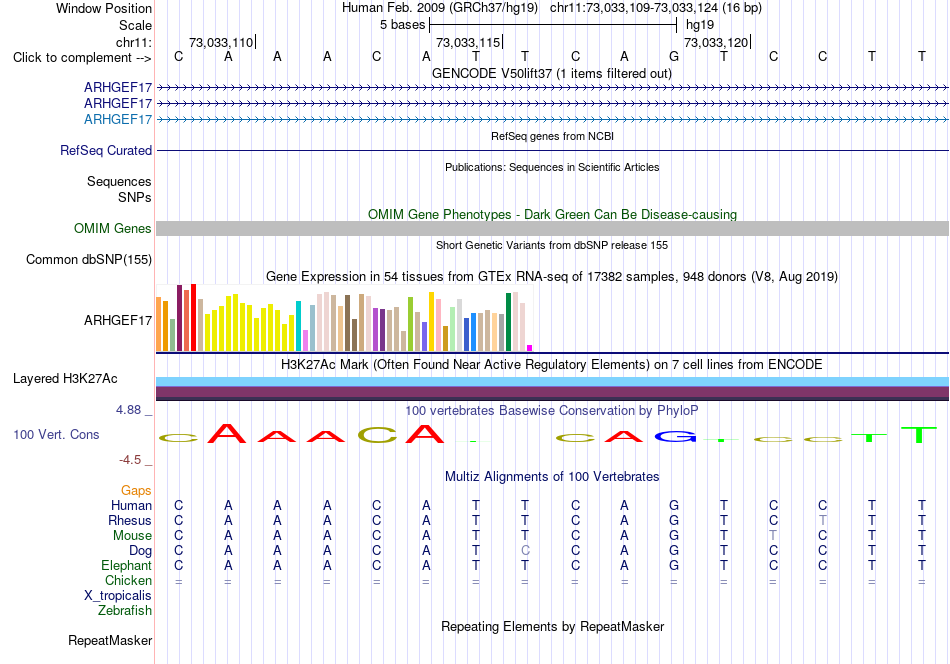The image size is (950, 664).
Task: Select the Human species label
Action: [x=131, y=505]
